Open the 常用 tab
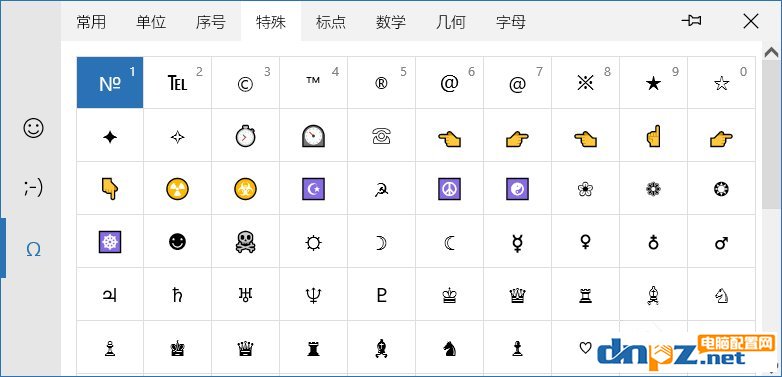 (91, 22)
